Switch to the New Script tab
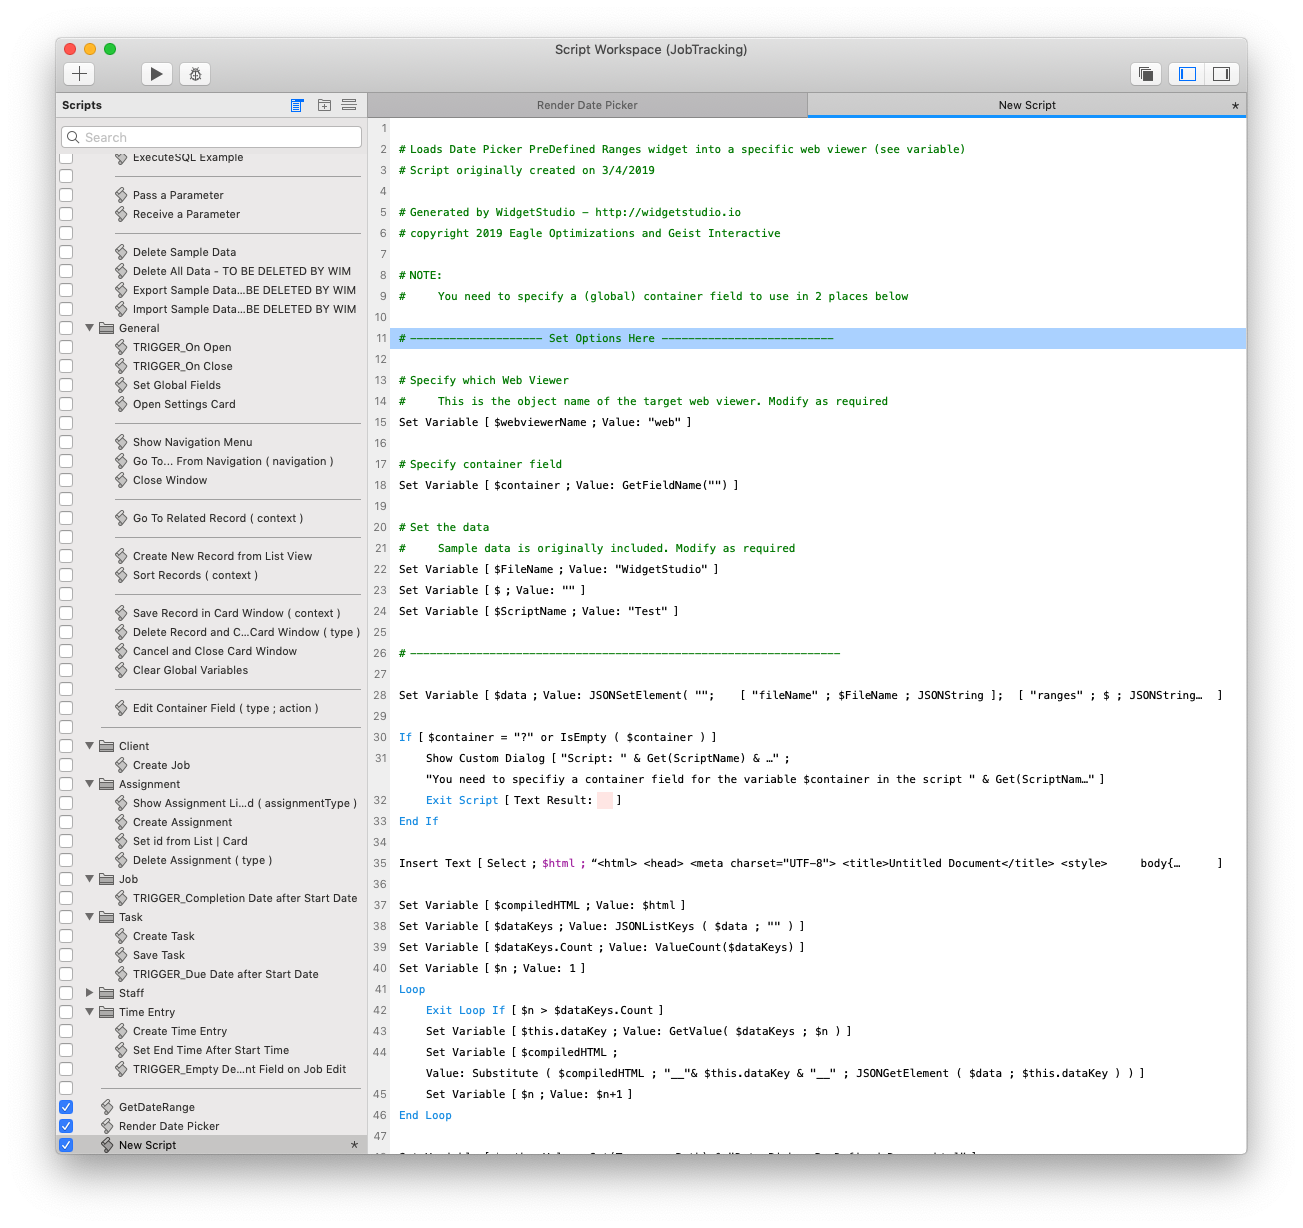This screenshot has width=1303, height=1228. click(x=1027, y=105)
